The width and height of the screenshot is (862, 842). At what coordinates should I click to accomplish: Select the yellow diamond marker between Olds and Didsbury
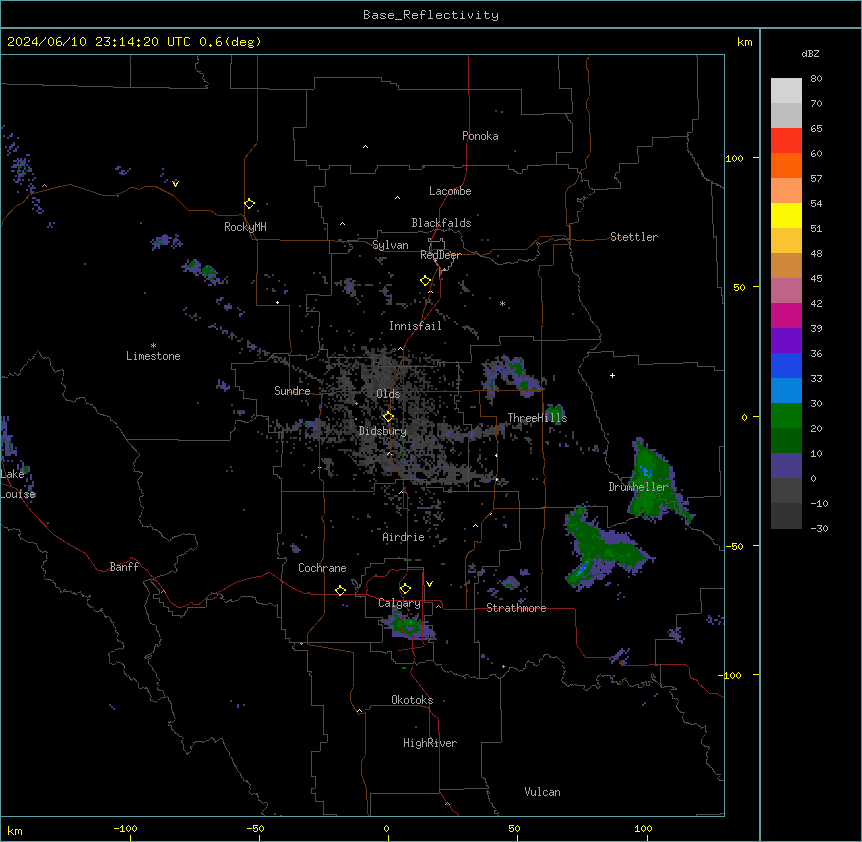pos(388,417)
